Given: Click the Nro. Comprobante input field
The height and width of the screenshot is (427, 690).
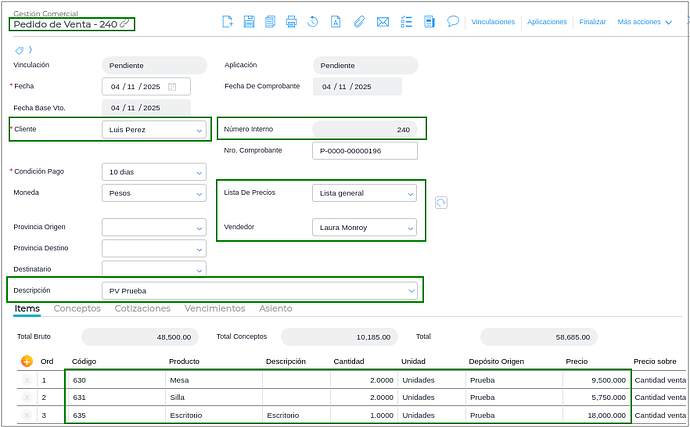Looking at the screenshot, I should click(364, 151).
